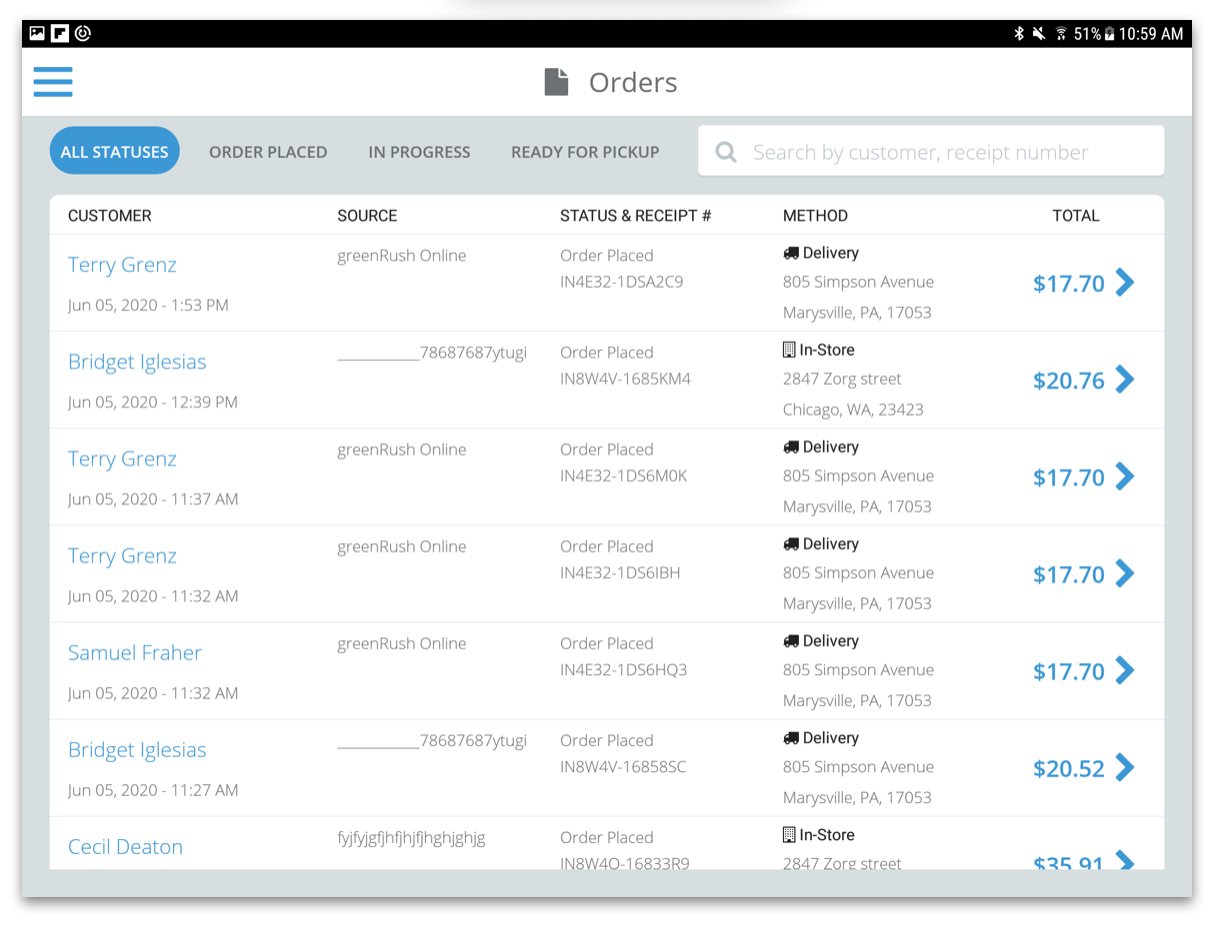Show Ready For Pickup orders

pos(585,152)
